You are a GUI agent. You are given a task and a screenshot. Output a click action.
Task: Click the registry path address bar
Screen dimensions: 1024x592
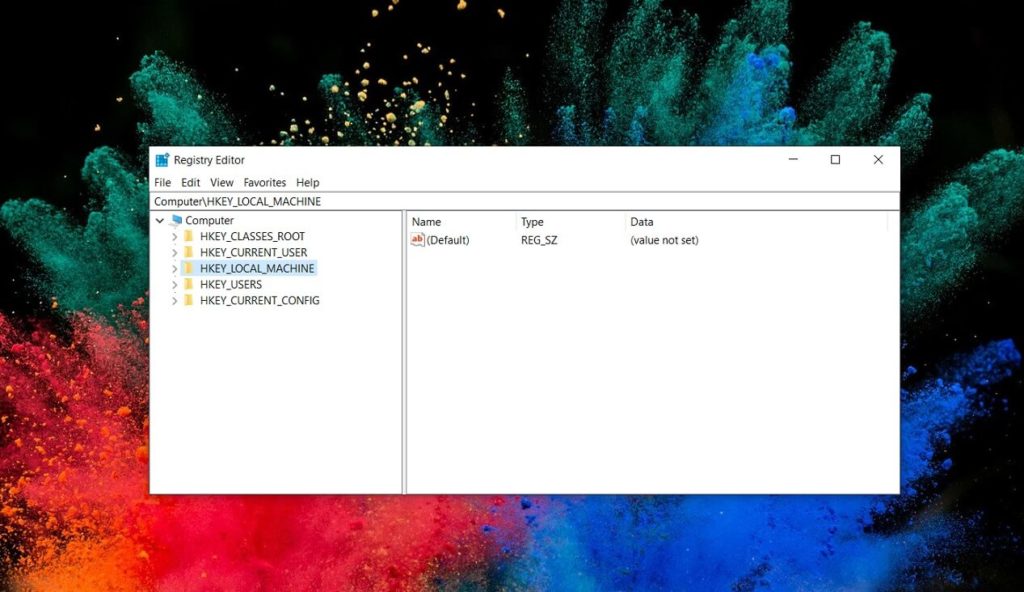point(524,201)
